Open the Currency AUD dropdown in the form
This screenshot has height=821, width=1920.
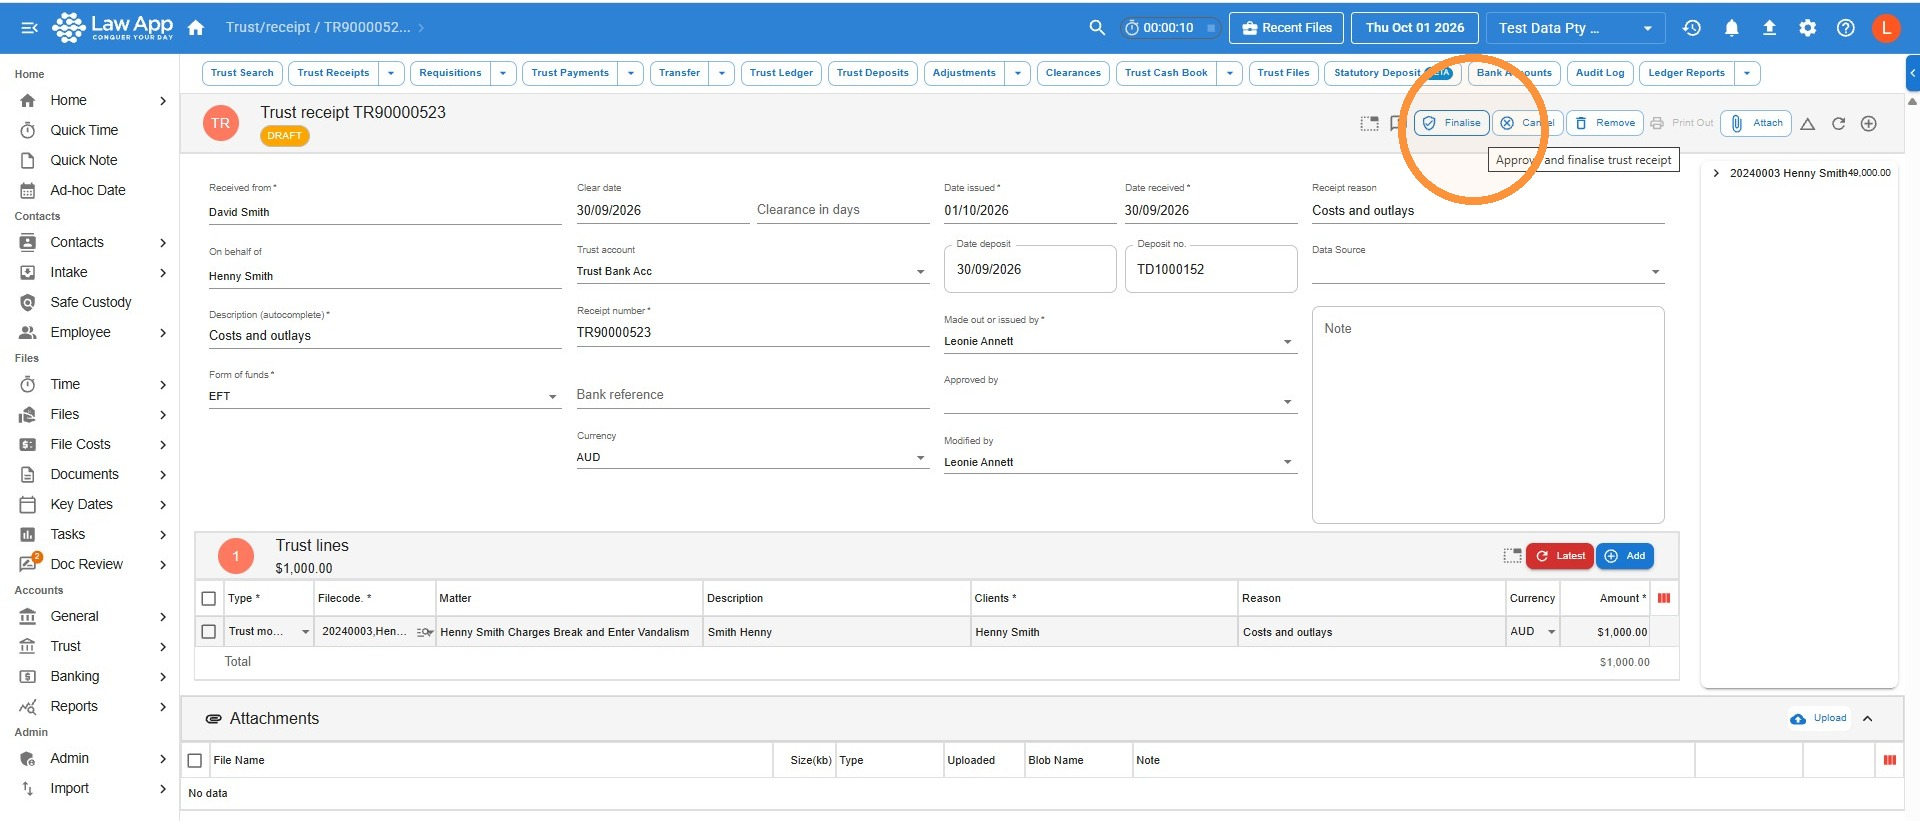[x=753, y=457]
